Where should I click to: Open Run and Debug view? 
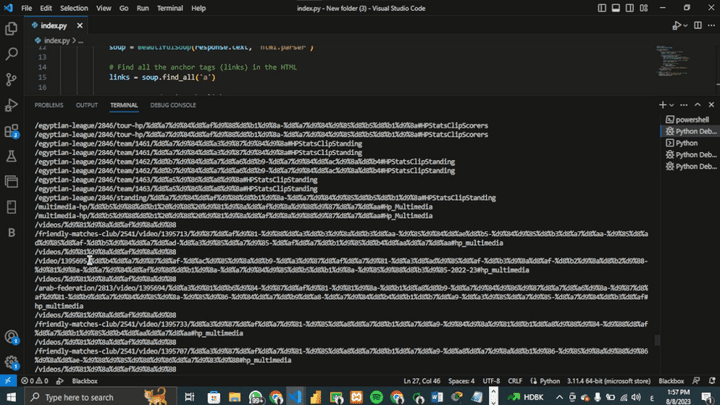coord(11,105)
